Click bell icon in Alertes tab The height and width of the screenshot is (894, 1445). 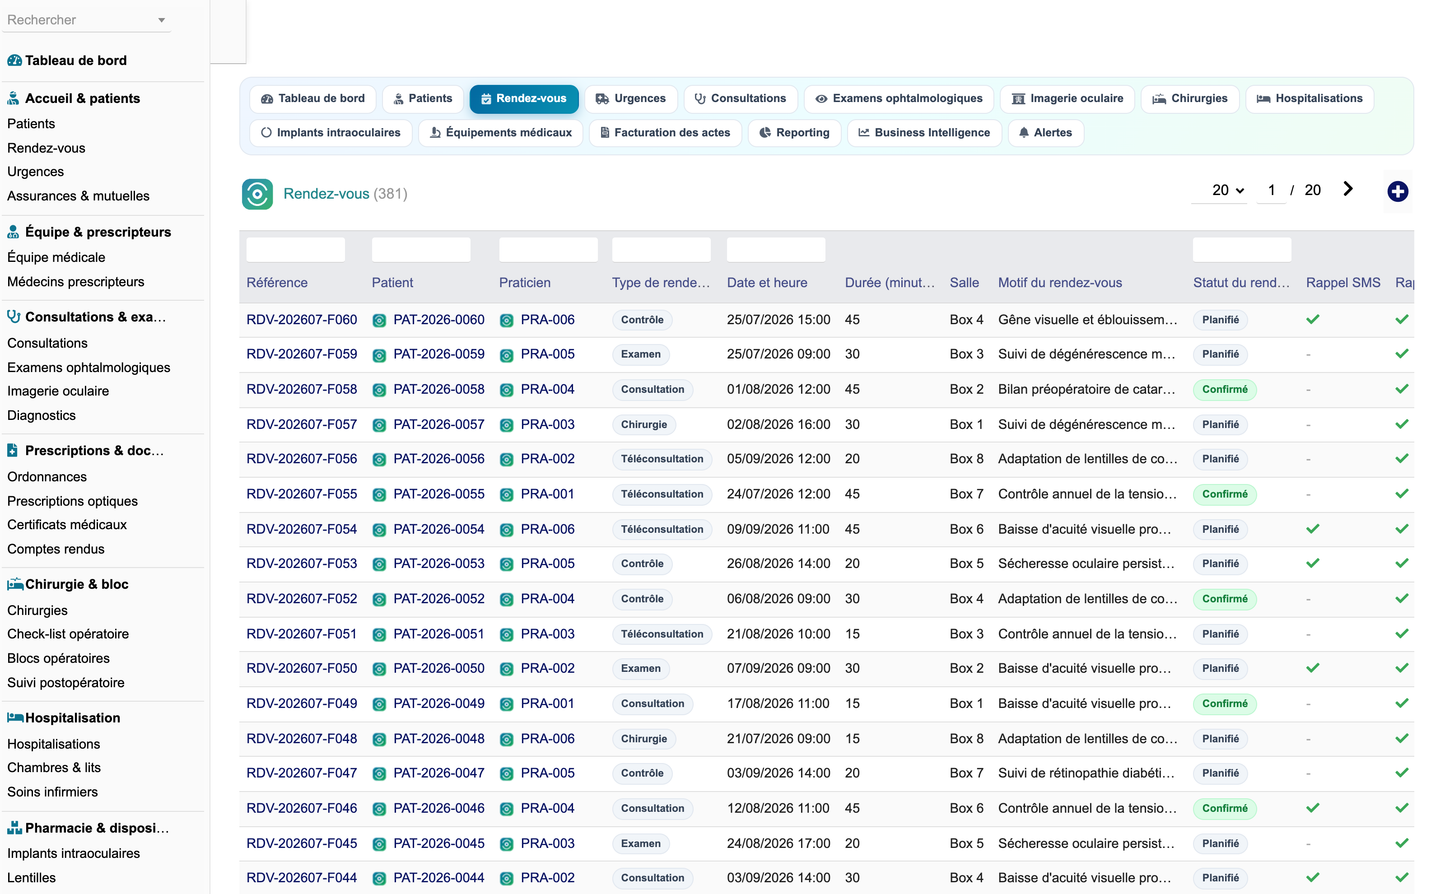(1024, 133)
